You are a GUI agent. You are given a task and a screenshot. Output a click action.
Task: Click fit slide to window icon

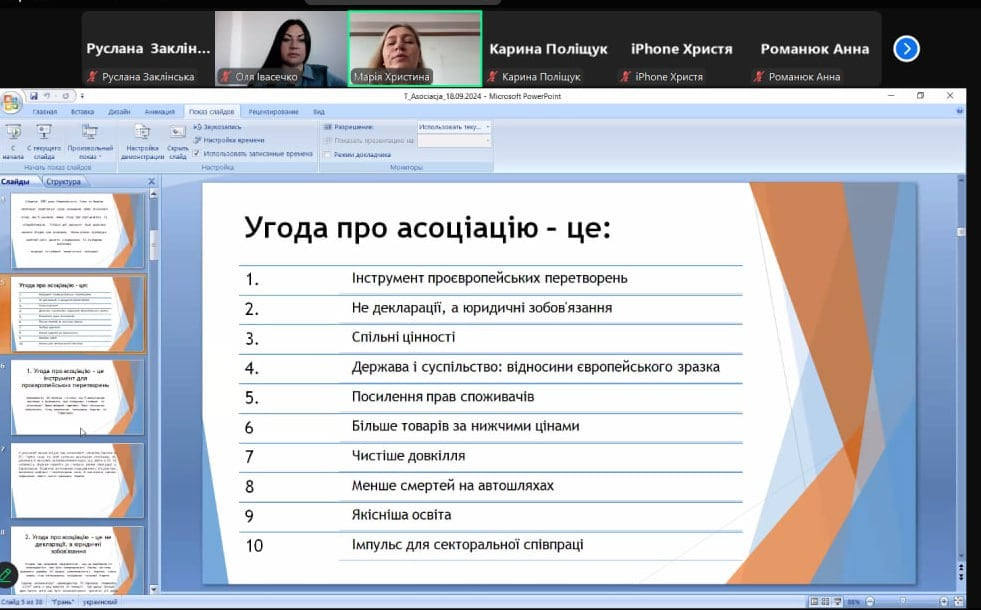[959, 602]
